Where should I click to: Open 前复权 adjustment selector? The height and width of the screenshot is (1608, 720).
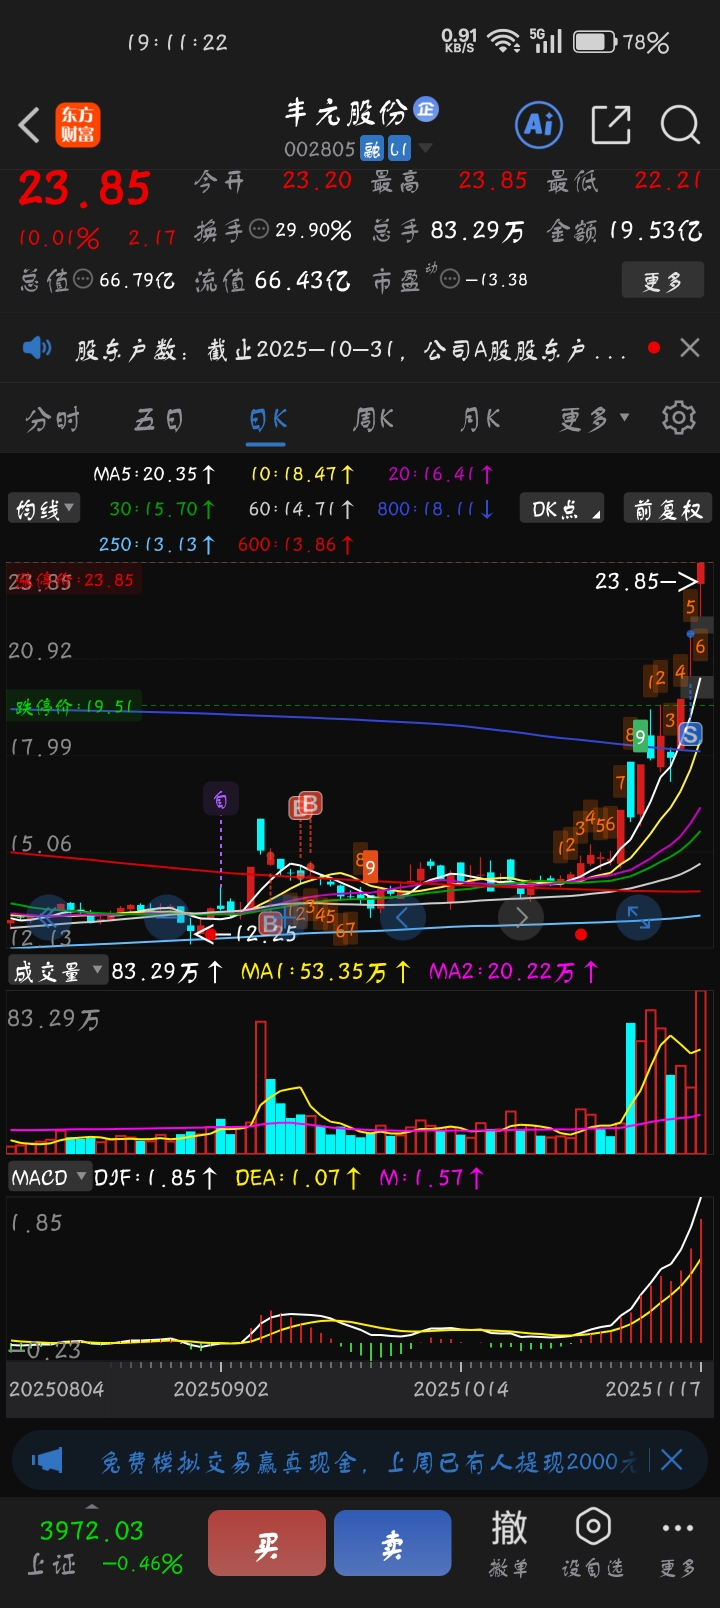pyautogui.click(x=667, y=509)
